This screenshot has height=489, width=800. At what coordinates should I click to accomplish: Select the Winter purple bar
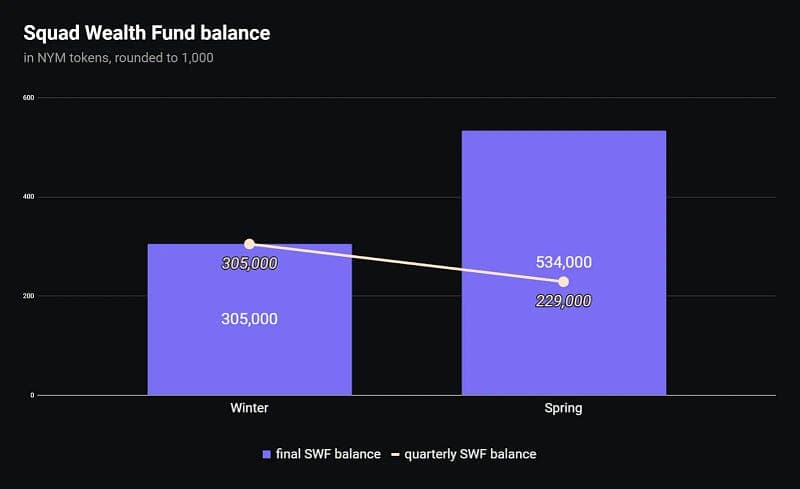(249, 360)
